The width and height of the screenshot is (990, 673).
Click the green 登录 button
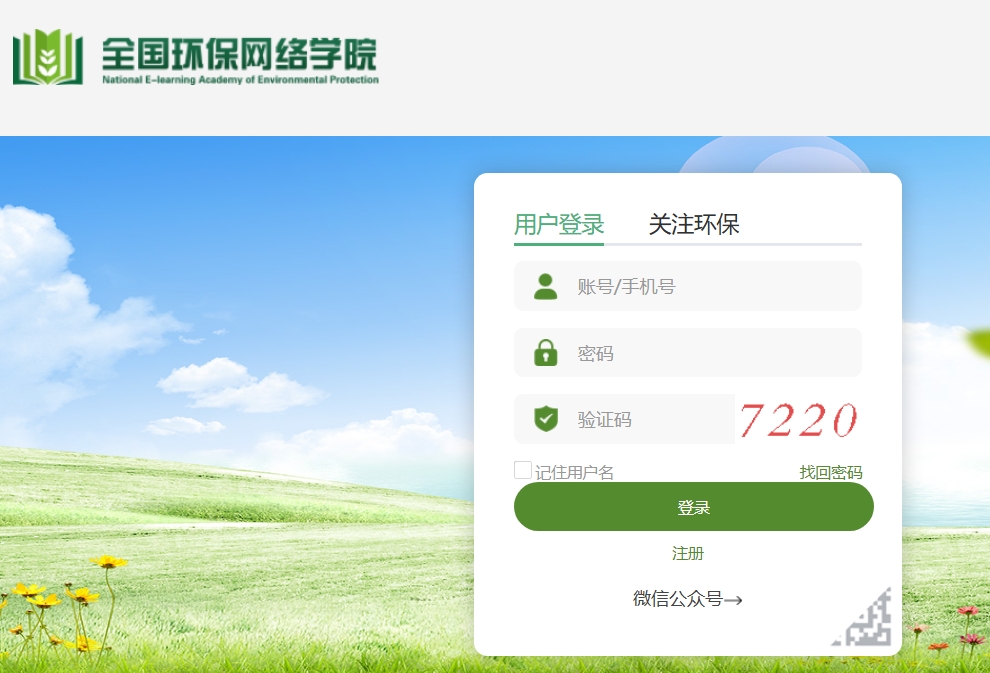[x=693, y=507]
